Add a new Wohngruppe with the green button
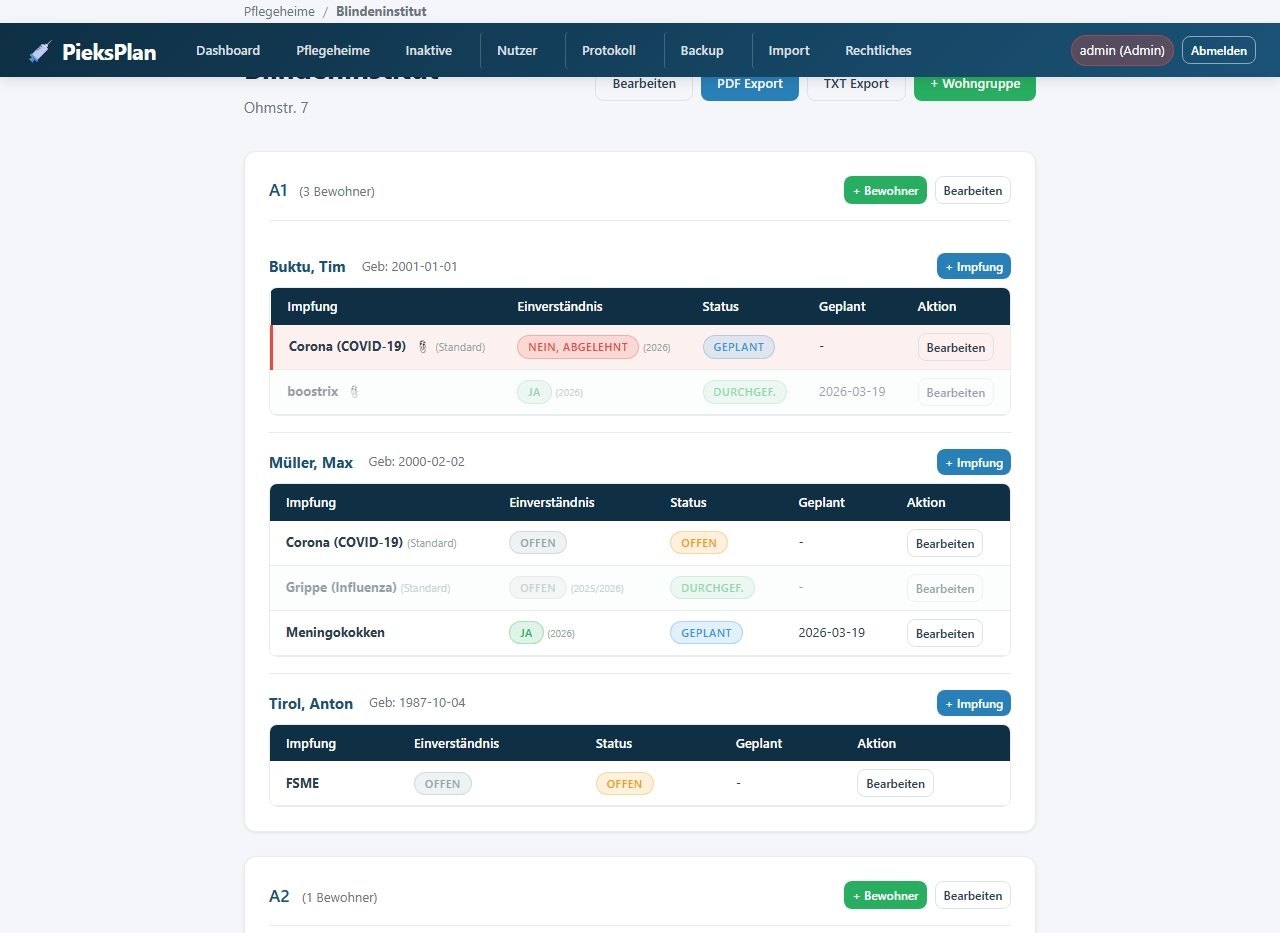Image resolution: width=1280 pixels, height=933 pixels. (x=974, y=84)
